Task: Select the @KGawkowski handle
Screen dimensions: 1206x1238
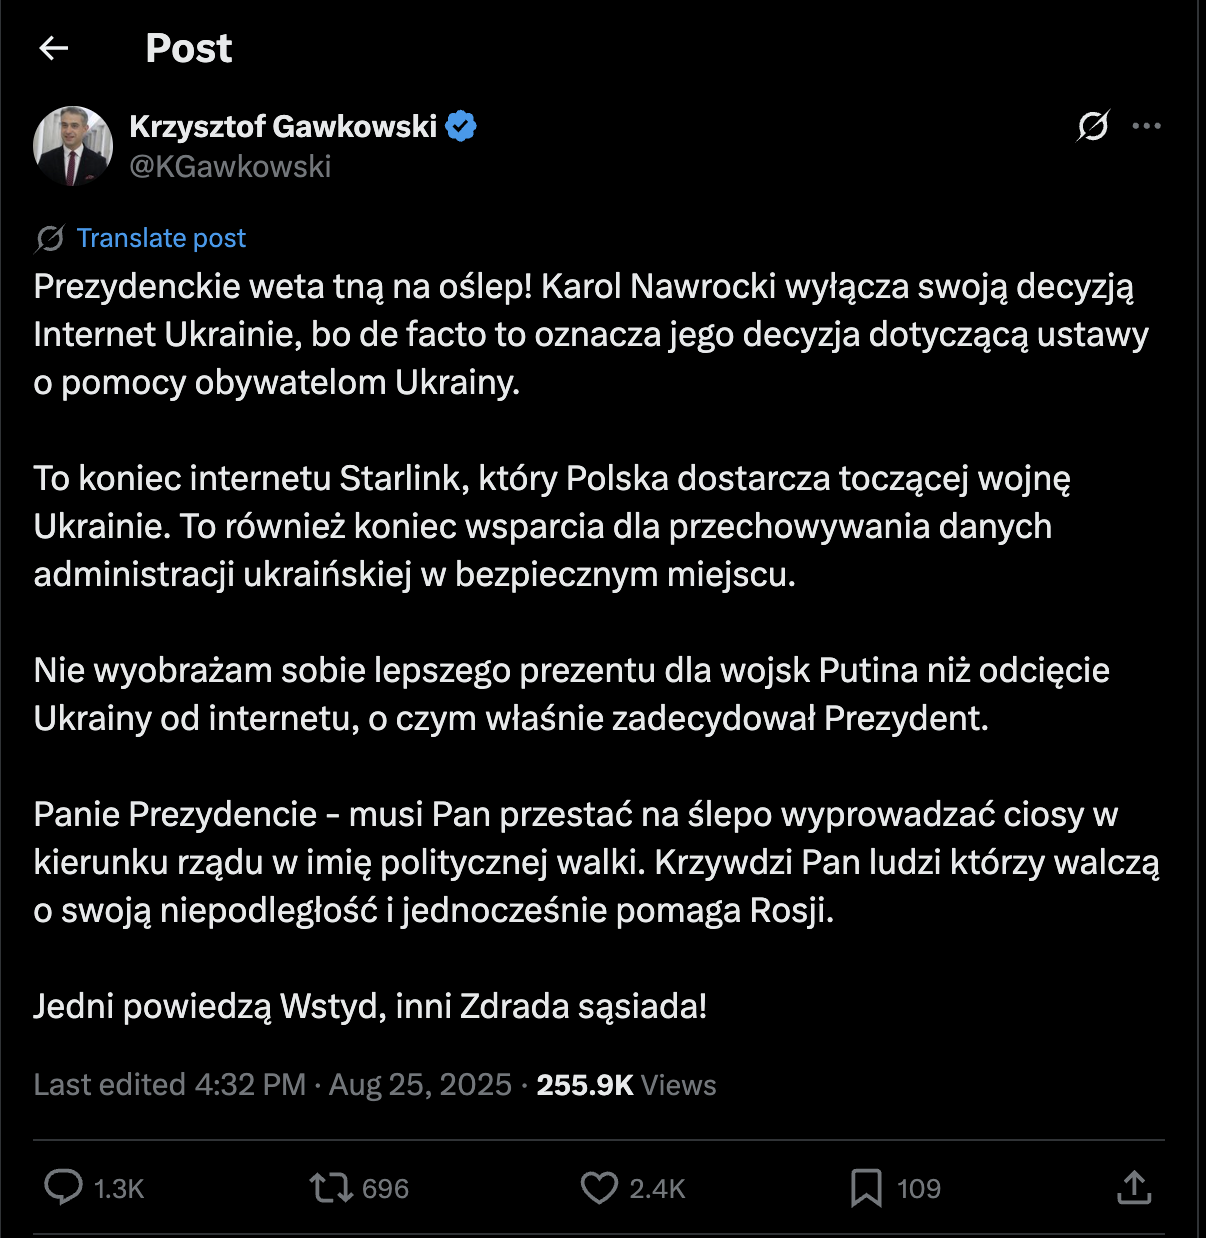Action: (x=232, y=166)
